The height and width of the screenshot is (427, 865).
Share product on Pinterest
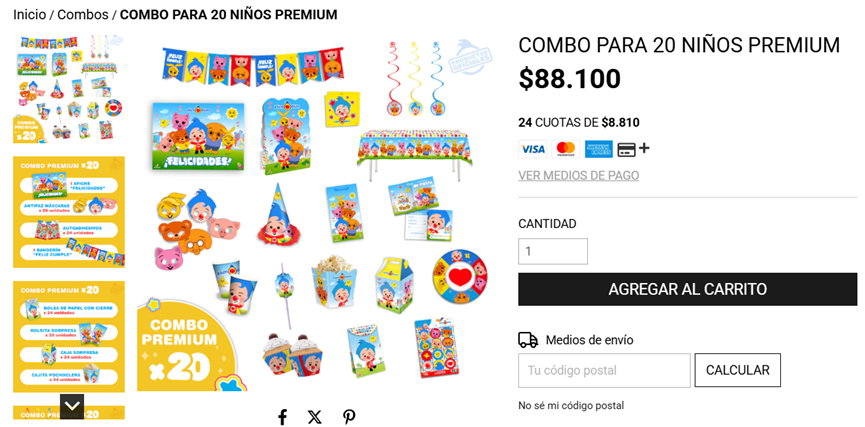tap(348, 417)
